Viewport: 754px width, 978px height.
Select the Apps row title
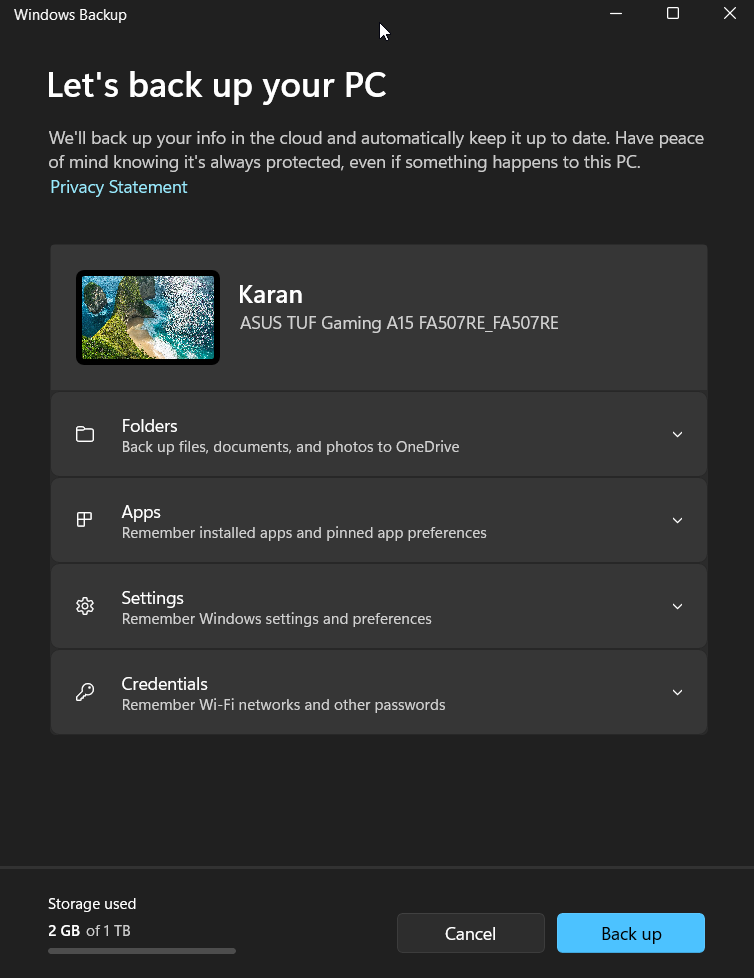pos(141,512)
